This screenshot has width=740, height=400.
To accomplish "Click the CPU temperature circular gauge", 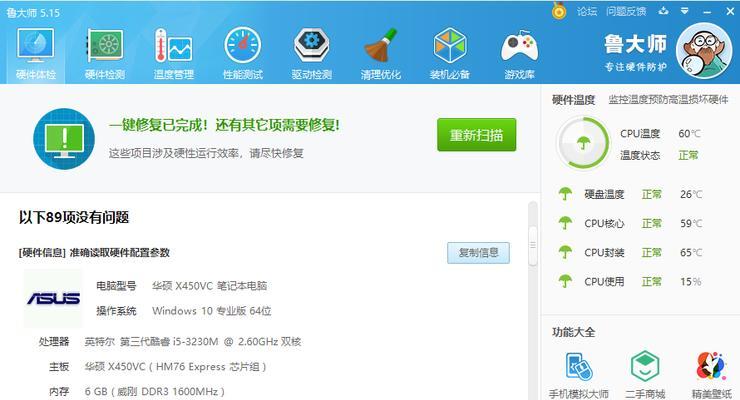I will pyautogui.click(x=583, y=143).
